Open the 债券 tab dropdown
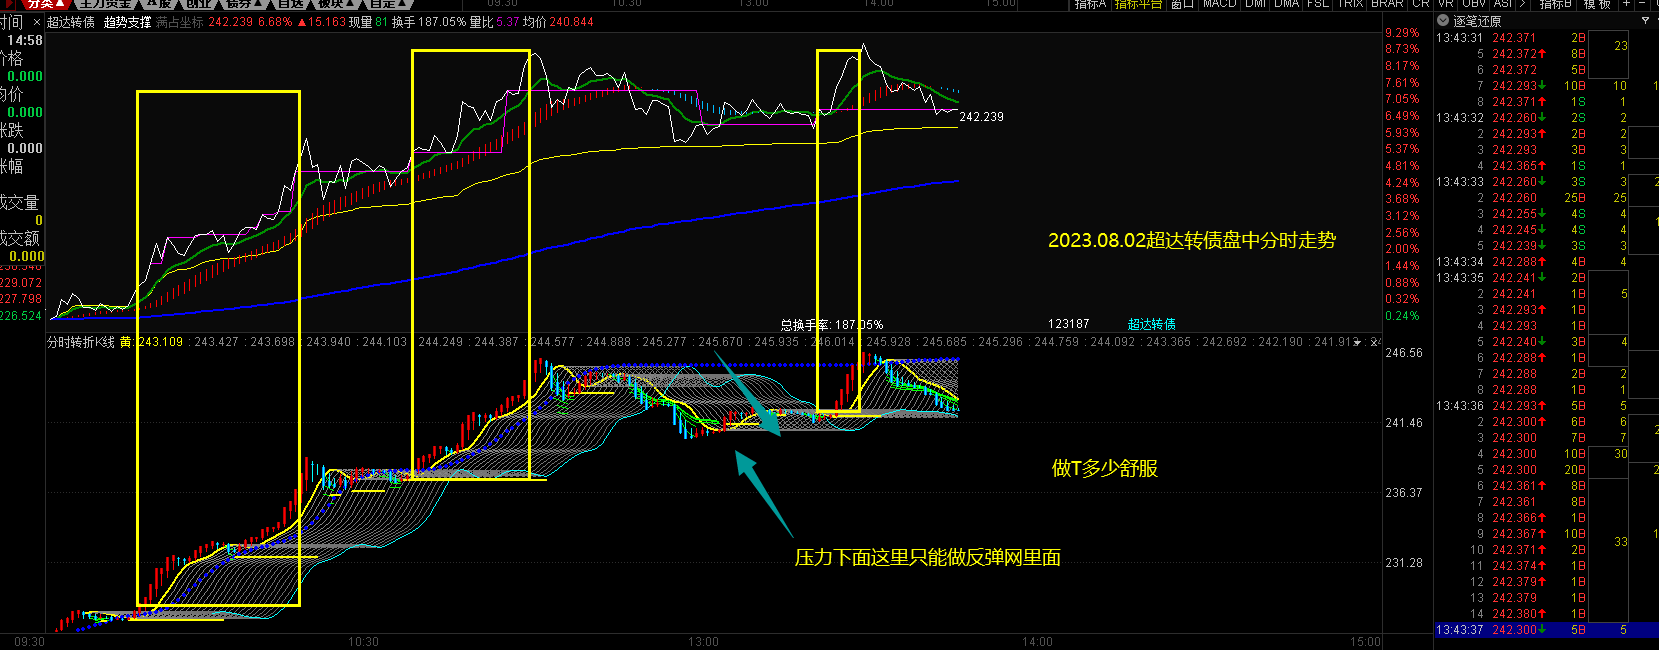The image size is (1659, 650). coord(243,4)
